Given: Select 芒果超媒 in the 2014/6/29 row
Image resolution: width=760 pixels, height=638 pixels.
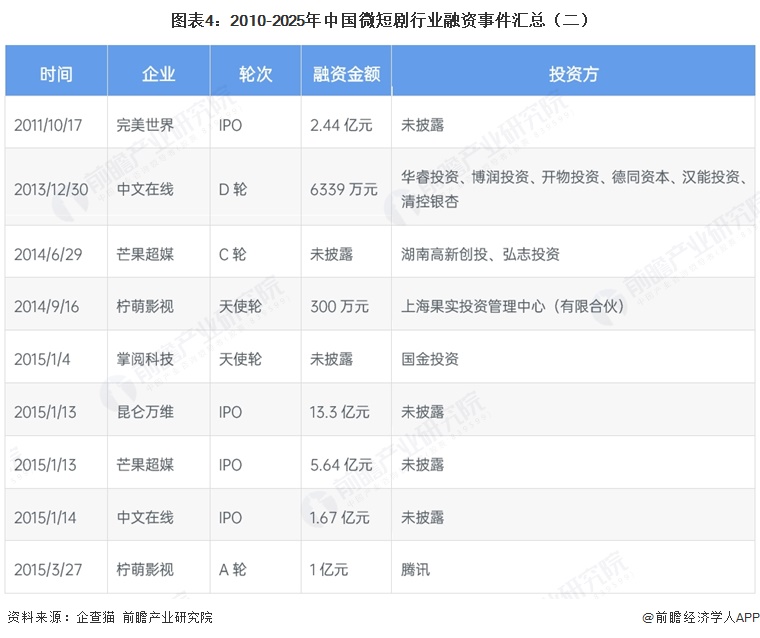Looking at the screenshot, I should 145,254.
